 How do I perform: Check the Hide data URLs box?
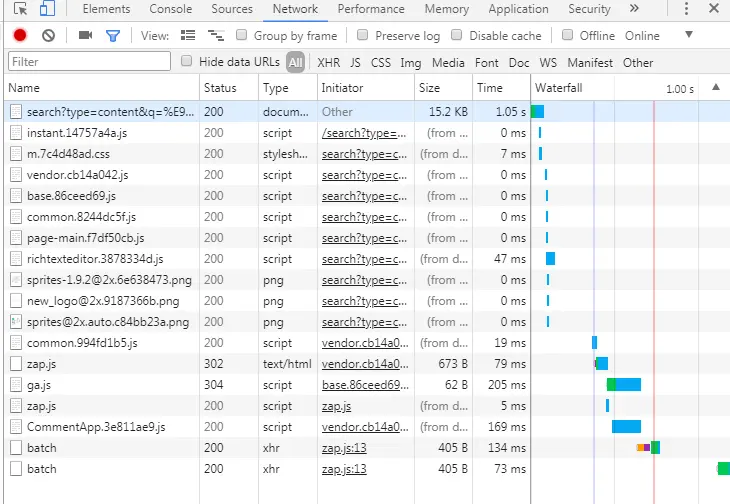[x=186, y=61]
